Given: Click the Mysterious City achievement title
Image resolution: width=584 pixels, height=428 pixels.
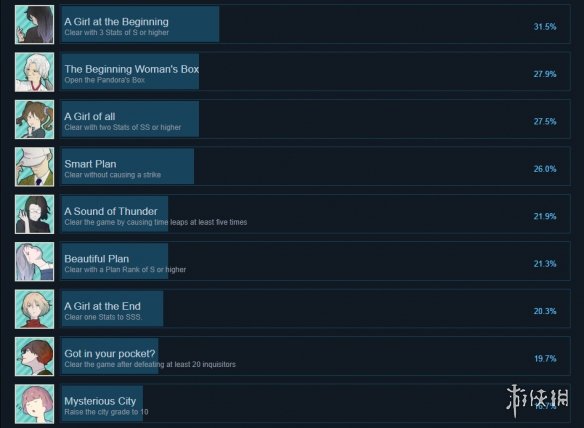Looking at the screenshot, I should pos(100,401).
